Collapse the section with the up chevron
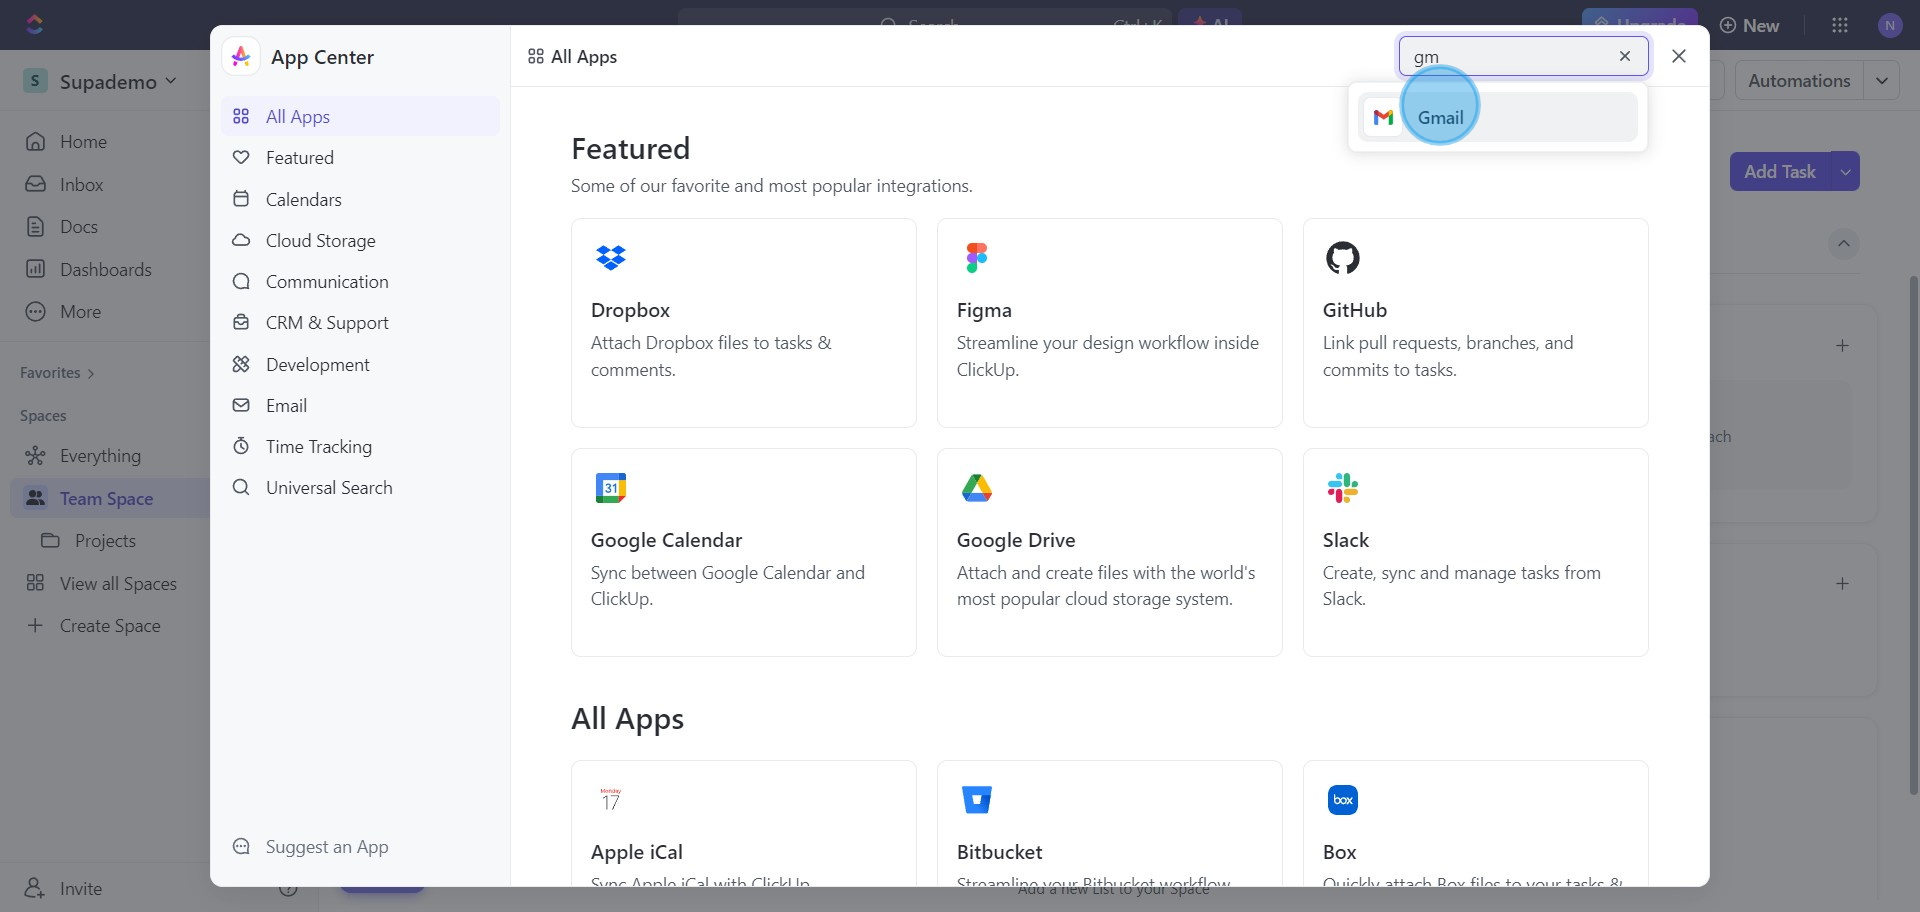Viewport: 1920px width, 912px height. coord(1843,243)
